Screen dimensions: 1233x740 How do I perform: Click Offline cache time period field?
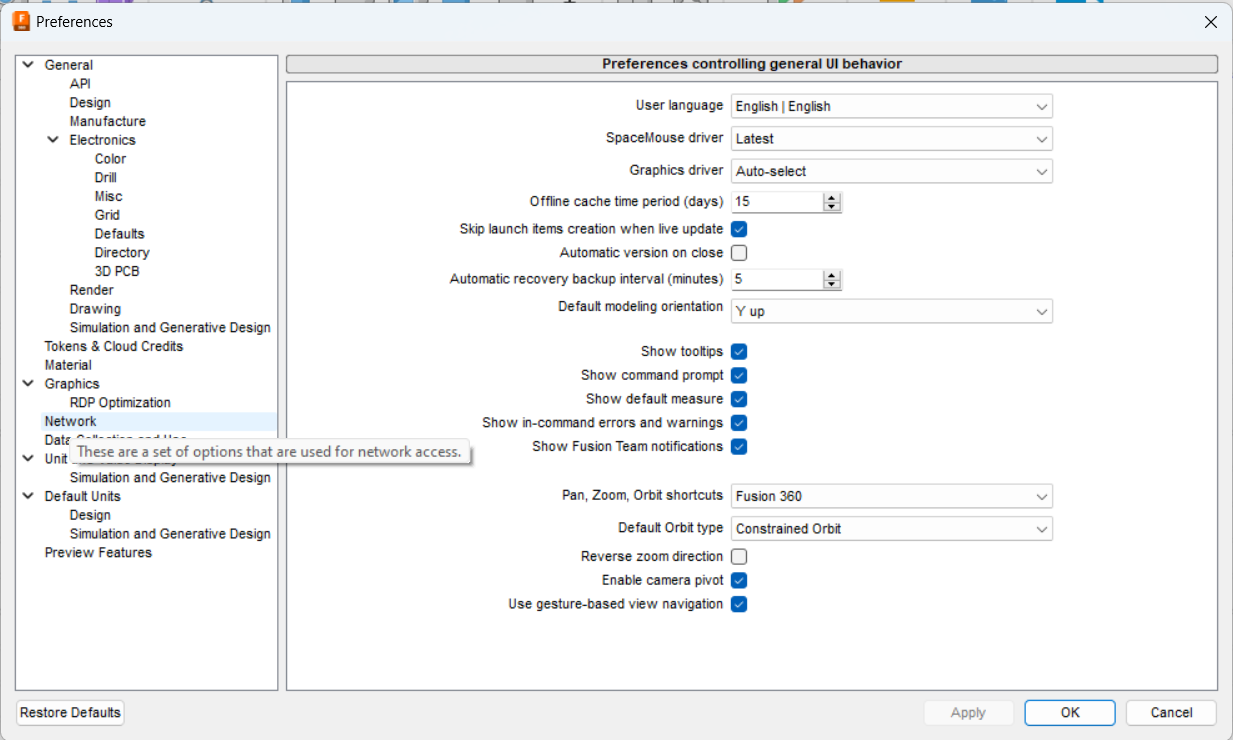pos(777,202)
